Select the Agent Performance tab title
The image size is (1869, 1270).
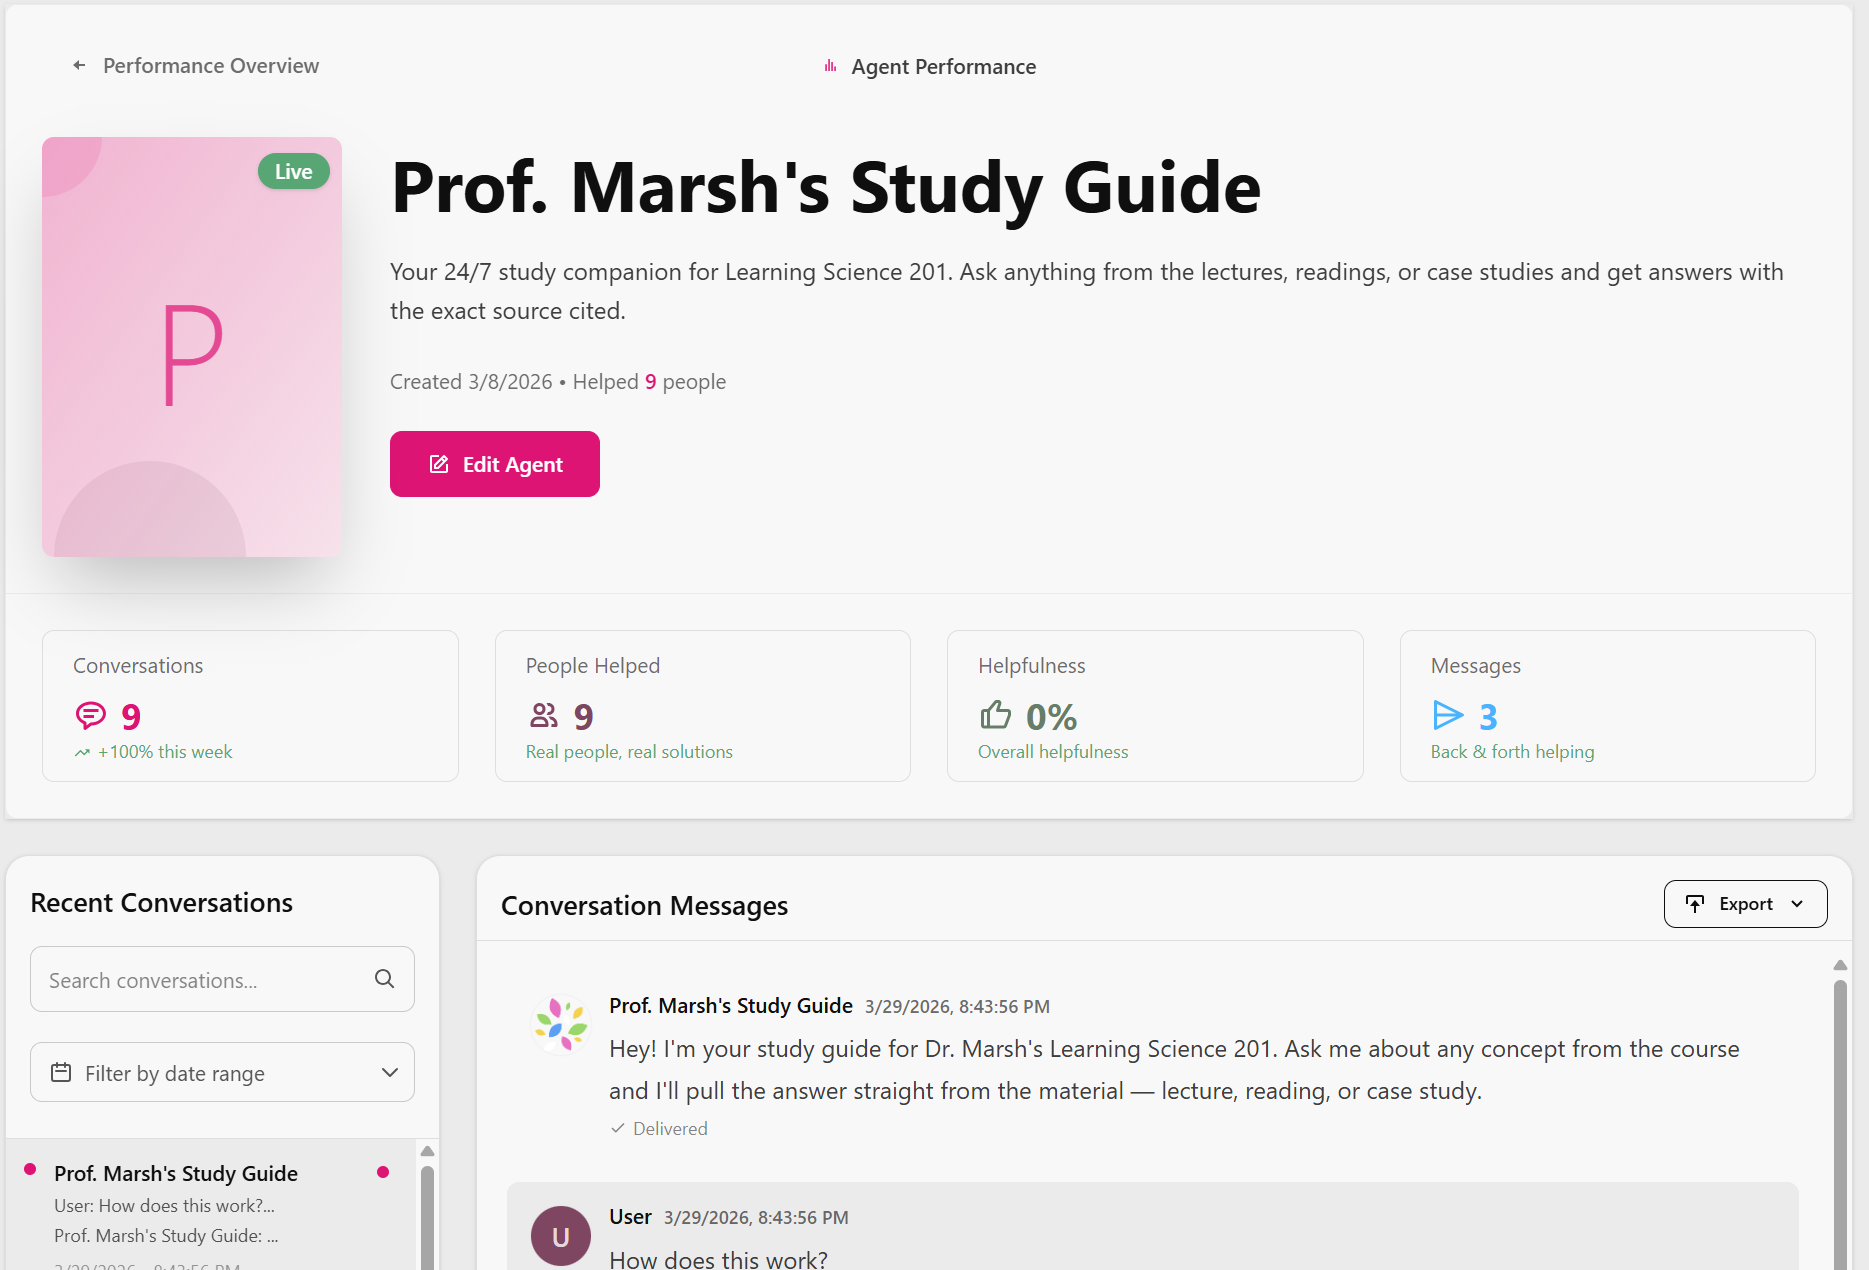click(x=943, y=67)
